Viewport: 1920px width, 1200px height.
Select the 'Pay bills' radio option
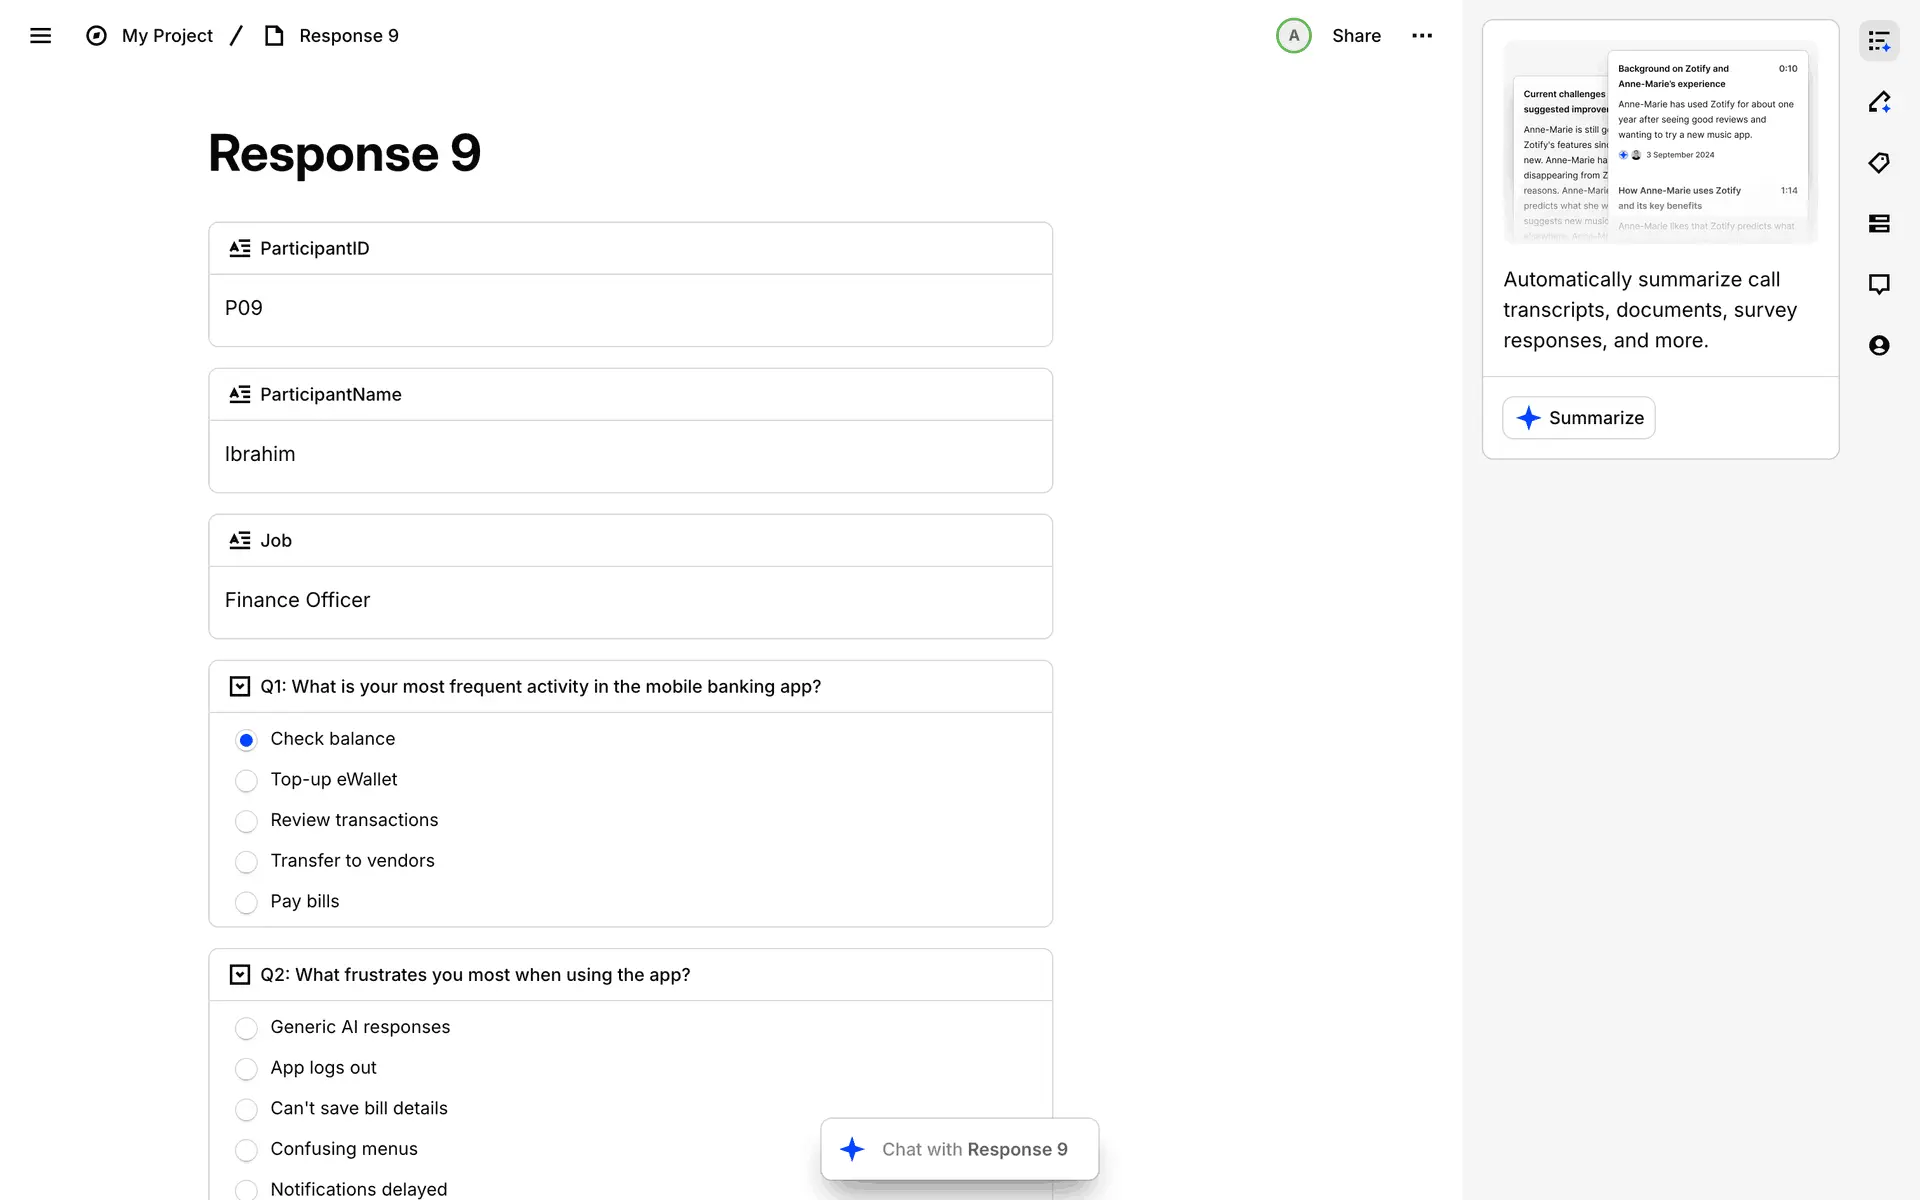click(x=246, y=902)
